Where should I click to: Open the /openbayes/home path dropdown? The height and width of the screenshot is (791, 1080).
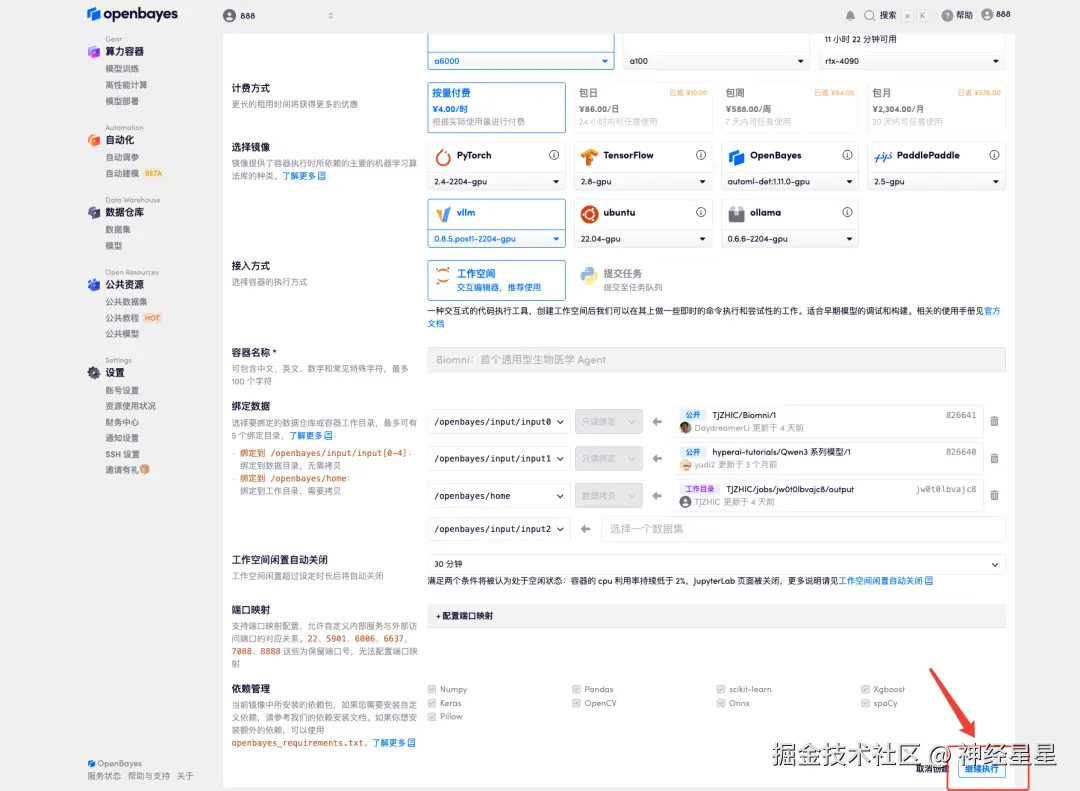coord(499,496)
